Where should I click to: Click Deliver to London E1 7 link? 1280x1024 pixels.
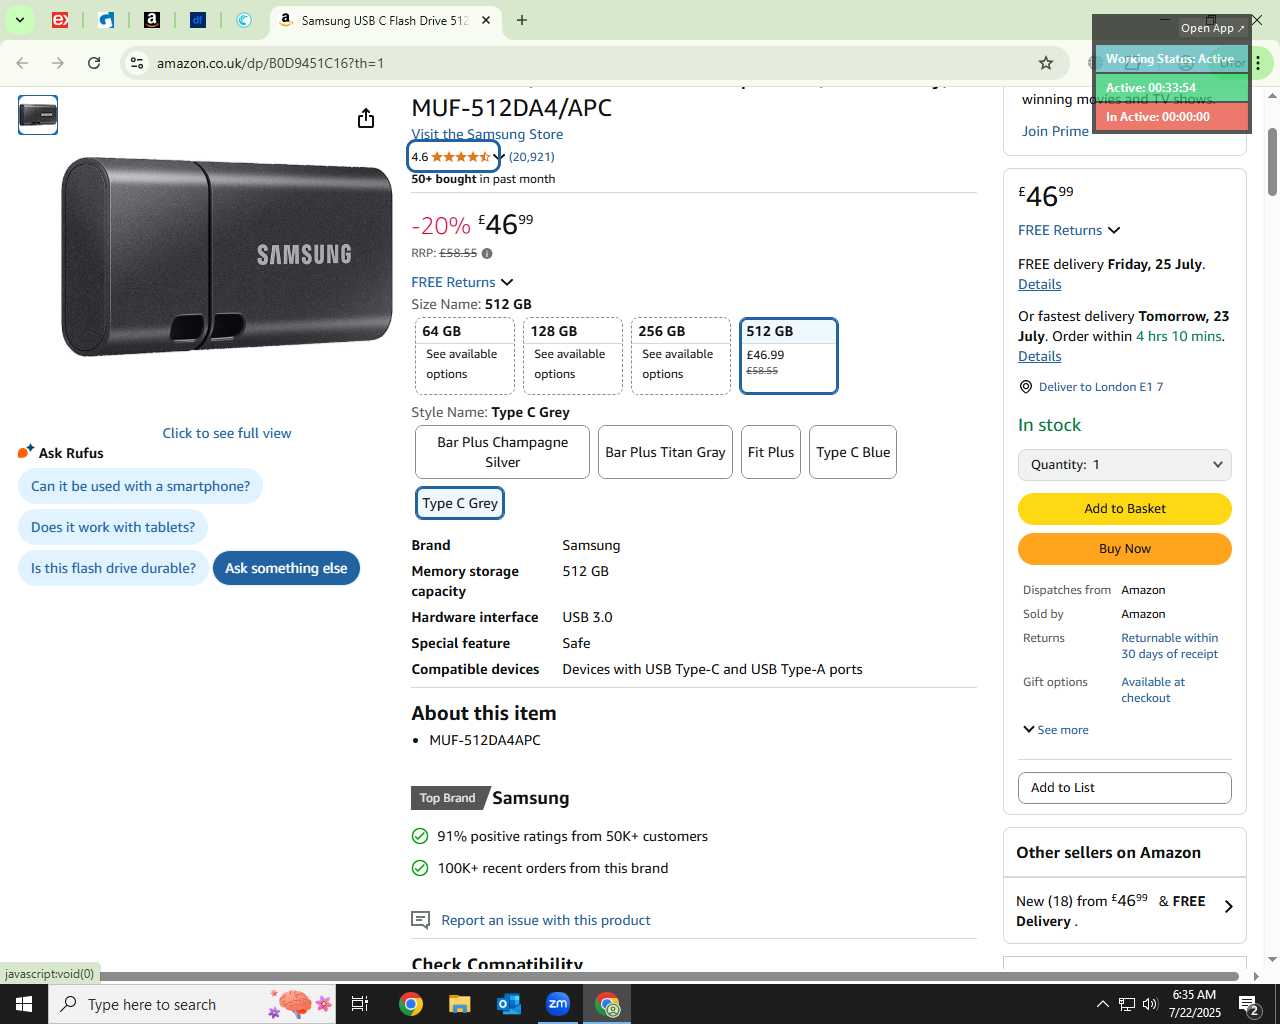[x=1100, y=387]
